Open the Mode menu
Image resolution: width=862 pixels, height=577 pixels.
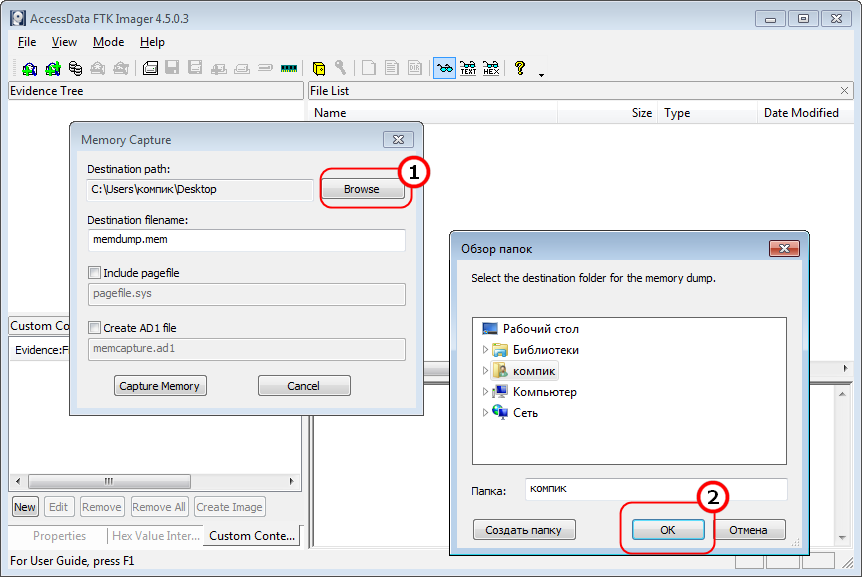(108, 42)
